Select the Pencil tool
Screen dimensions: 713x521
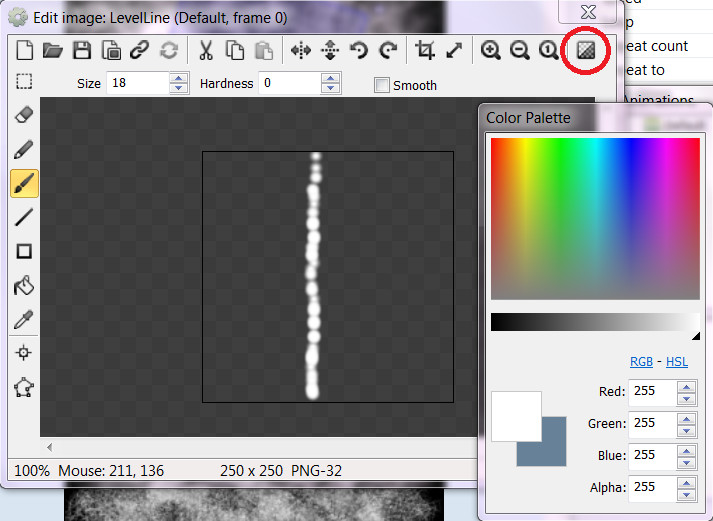click(24, 149)
